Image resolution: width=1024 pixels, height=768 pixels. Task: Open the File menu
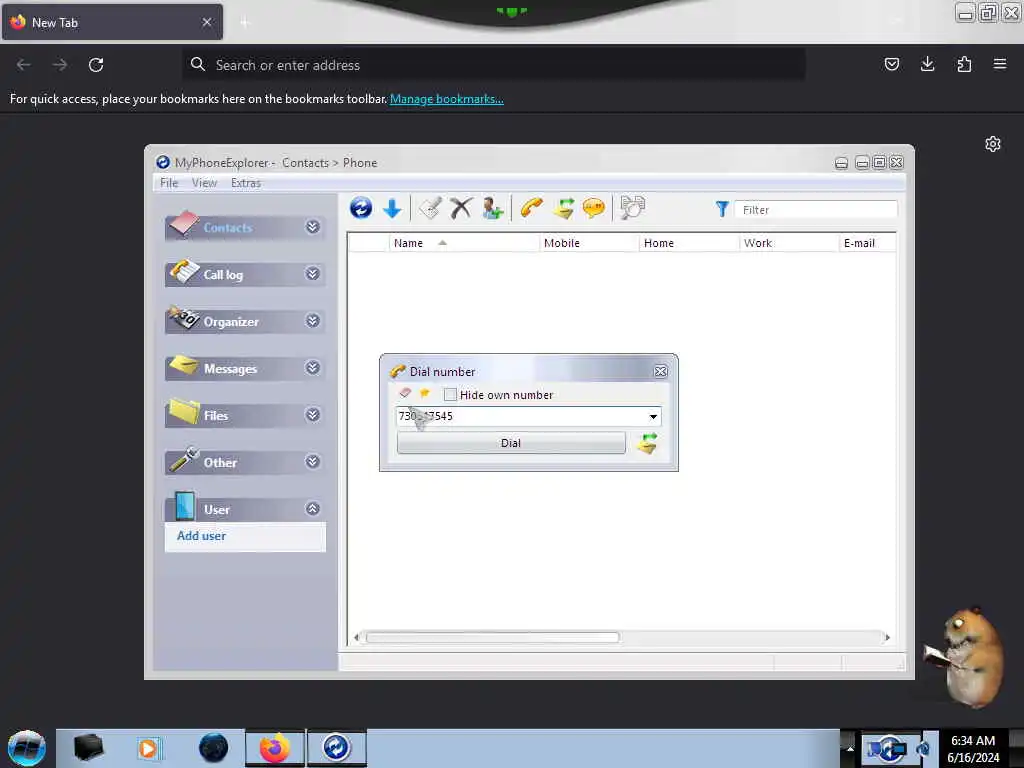[x=169, y=183]
